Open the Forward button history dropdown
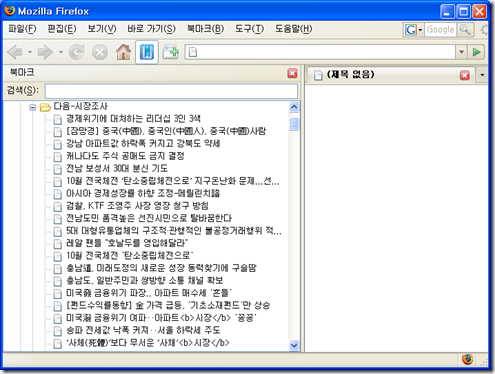The height and width of the screenshot is (374, 495). coord(61,52)
